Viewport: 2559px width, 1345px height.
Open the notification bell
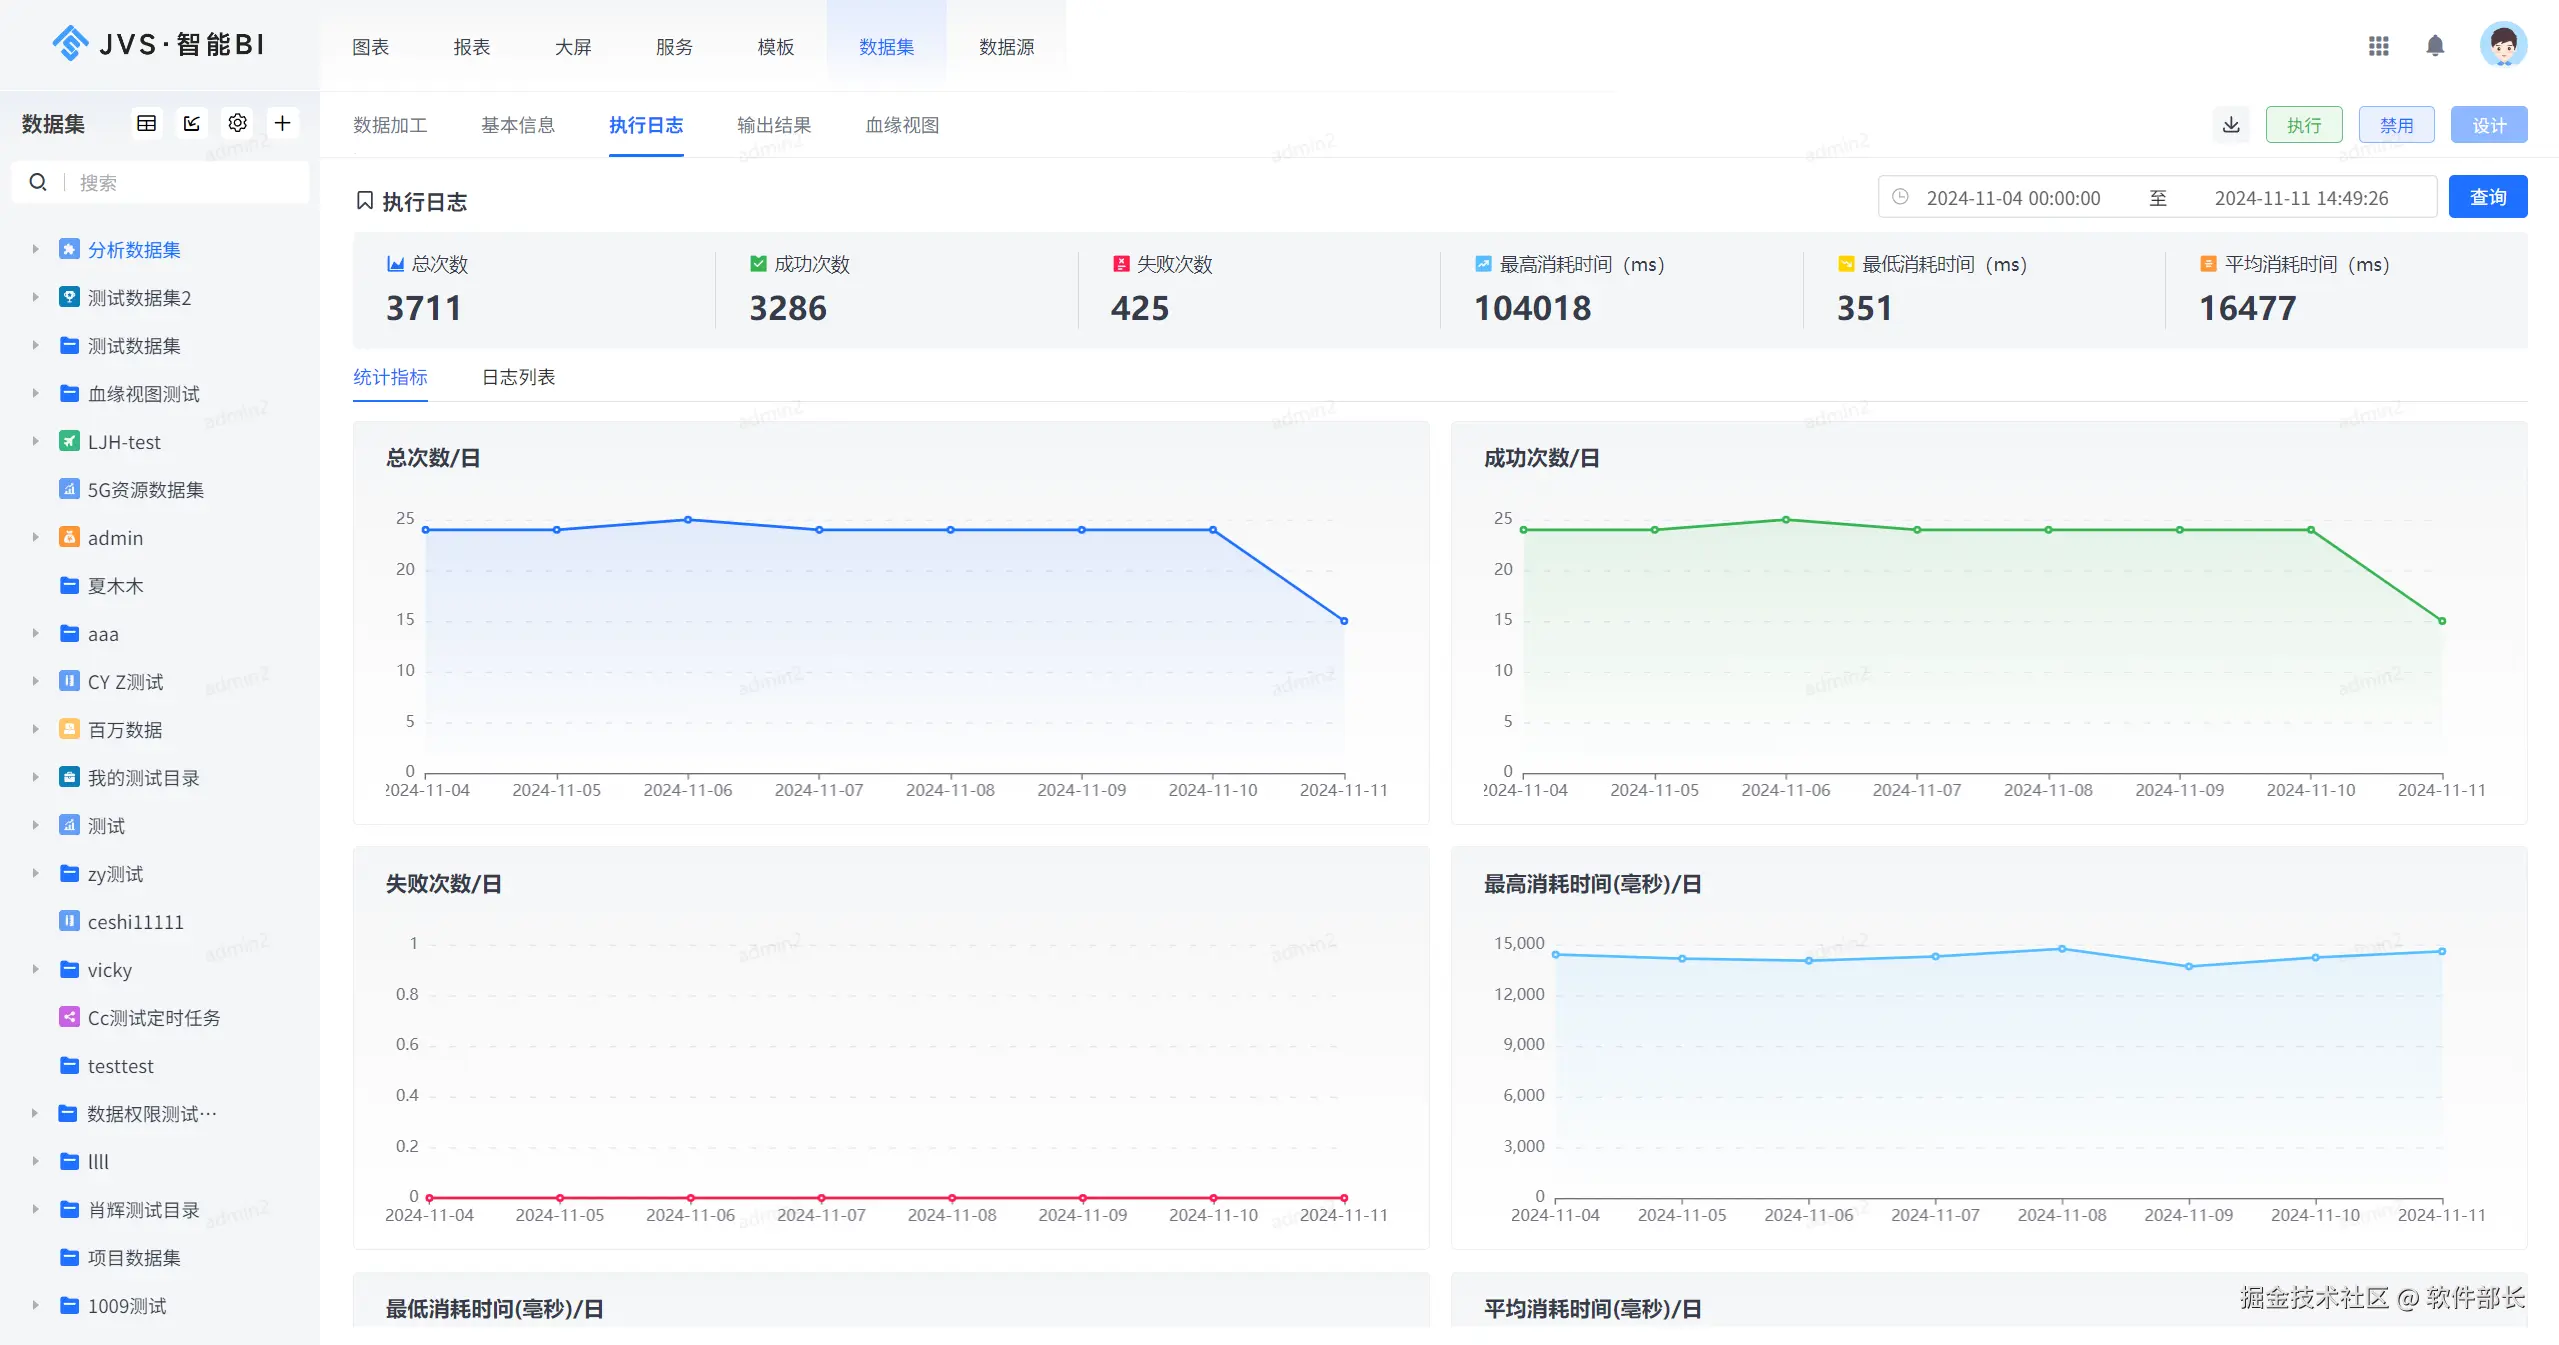(x=2435, y=46)
